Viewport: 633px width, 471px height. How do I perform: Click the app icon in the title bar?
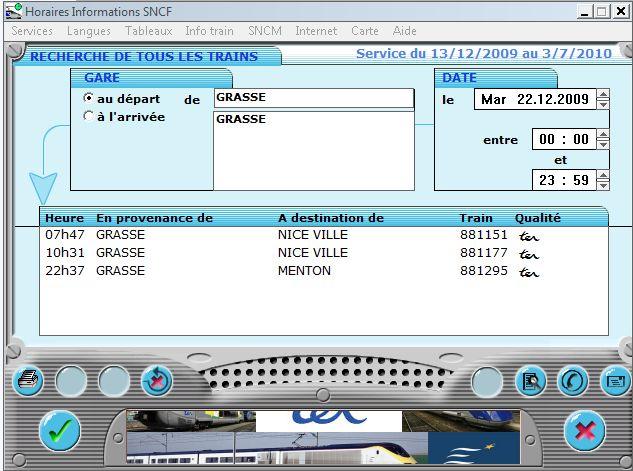click(14, 11)
